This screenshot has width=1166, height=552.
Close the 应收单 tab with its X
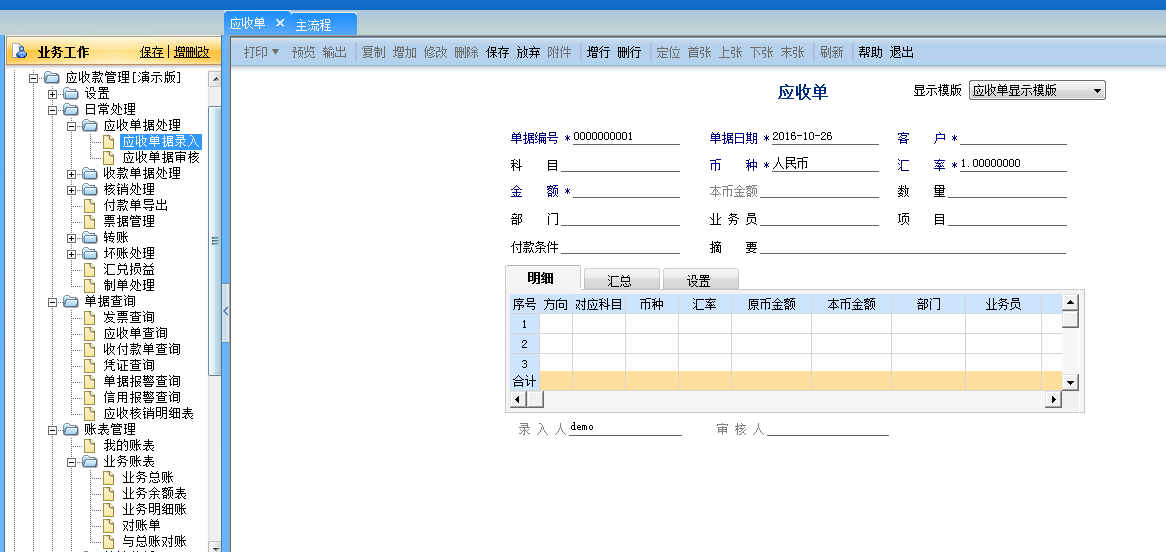(x=280, y=23)
